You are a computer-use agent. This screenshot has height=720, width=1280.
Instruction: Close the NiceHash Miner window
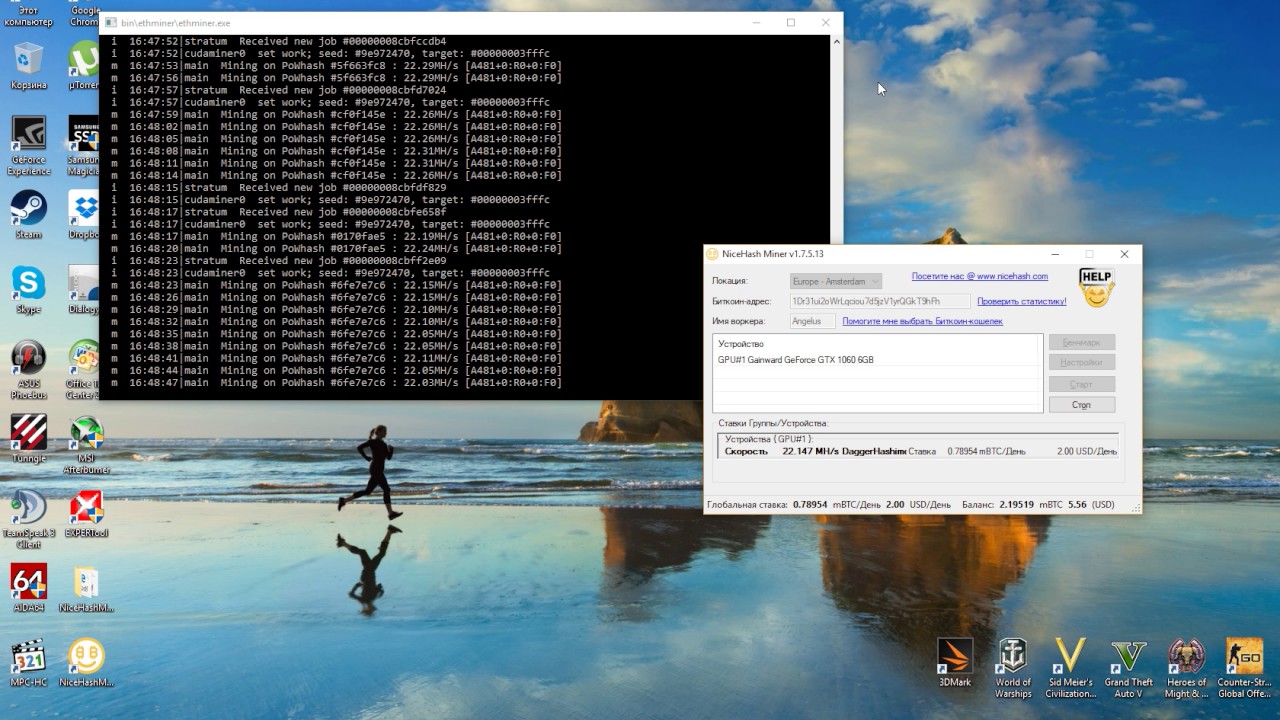[x=1124, y=254]
